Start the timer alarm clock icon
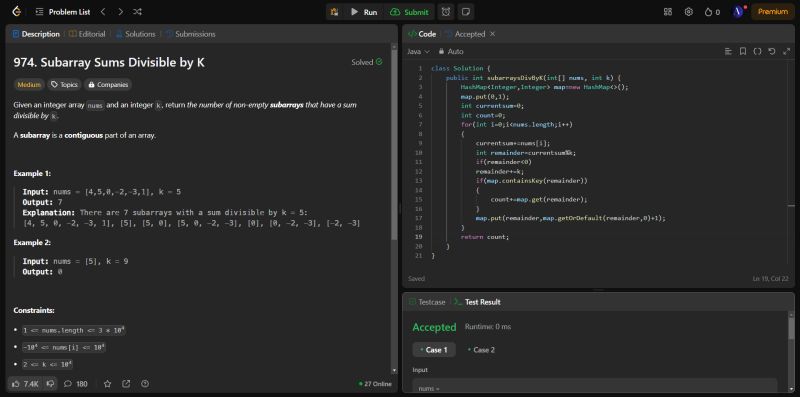The height and width of the screenshot is (397, 800). 446,12
